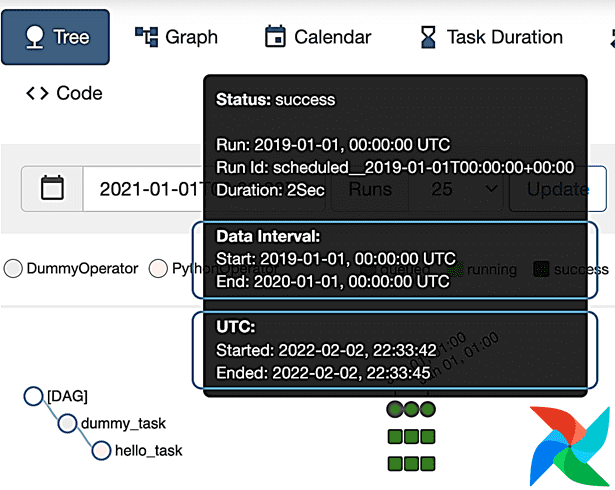Open the Code view
The height and width of the screenshot is (490, 615).
[x=64, y=93]
